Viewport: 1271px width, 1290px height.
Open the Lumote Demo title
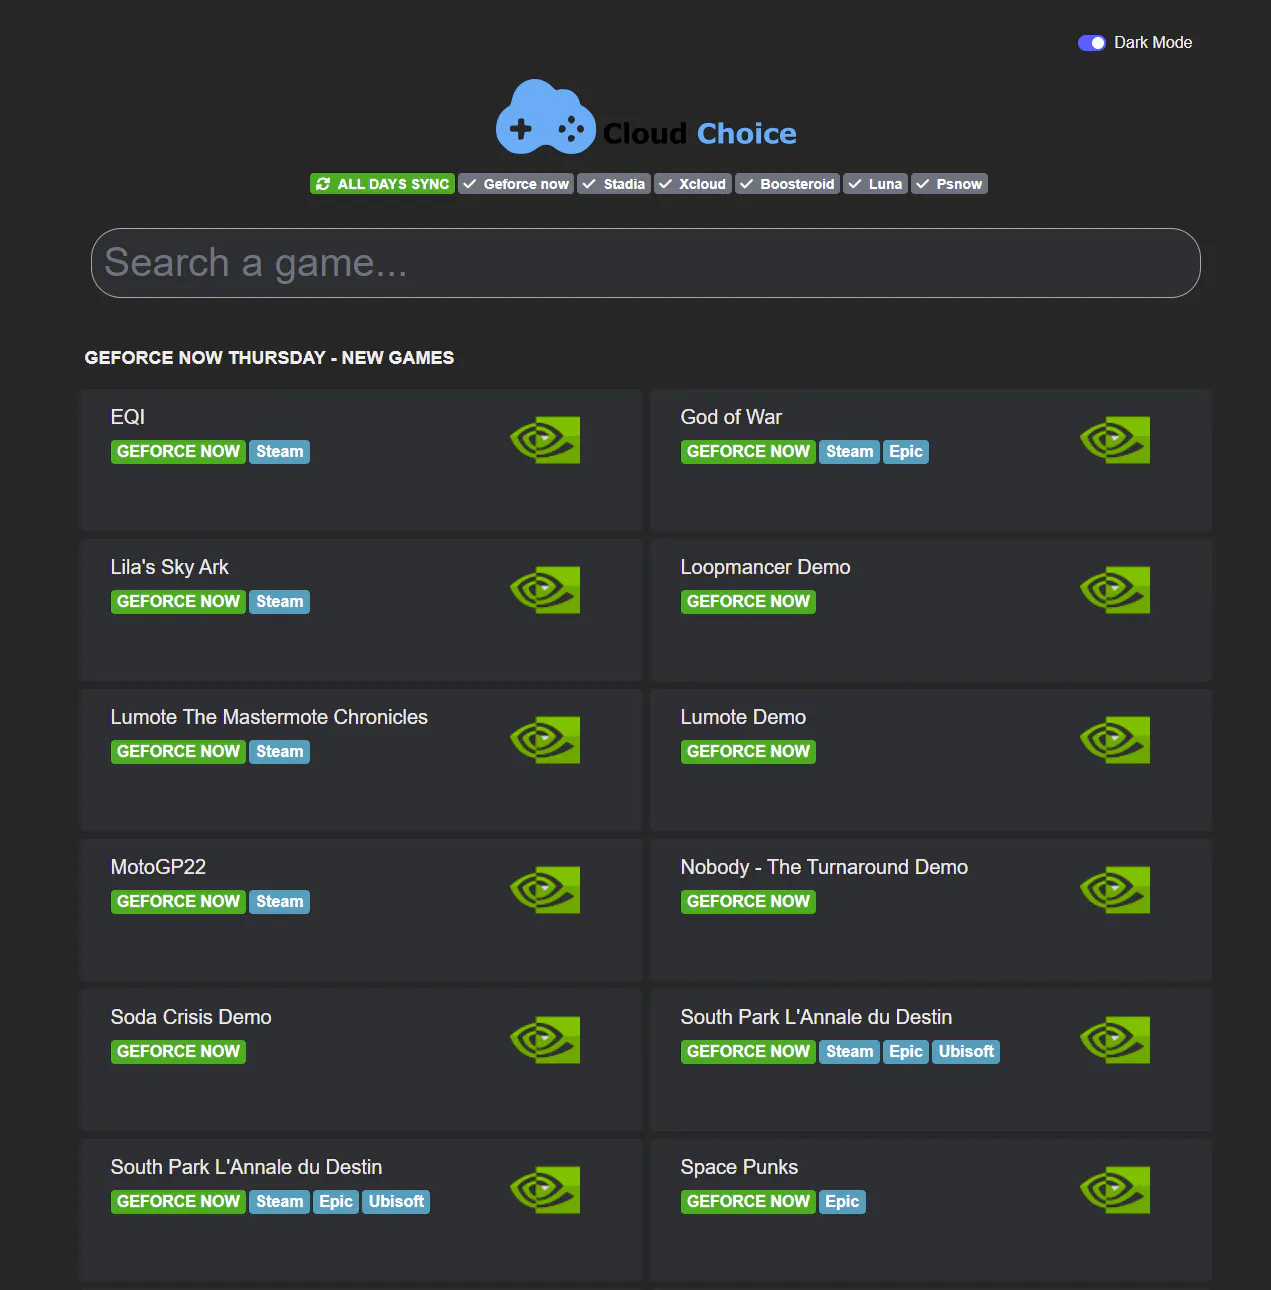pyautogui.click(x=743, y=717)
